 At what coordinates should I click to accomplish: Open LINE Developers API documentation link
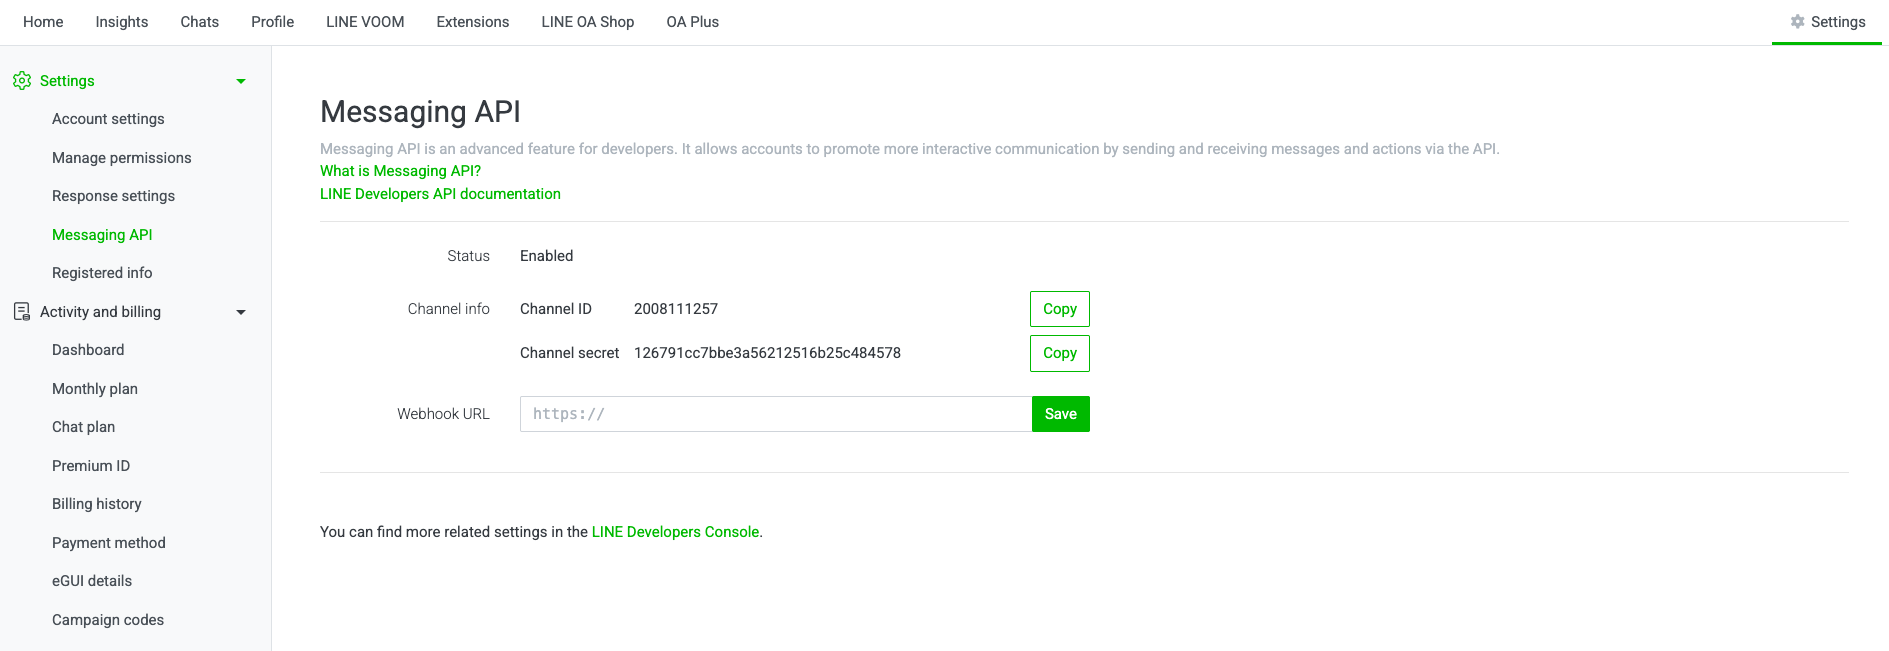440,194
